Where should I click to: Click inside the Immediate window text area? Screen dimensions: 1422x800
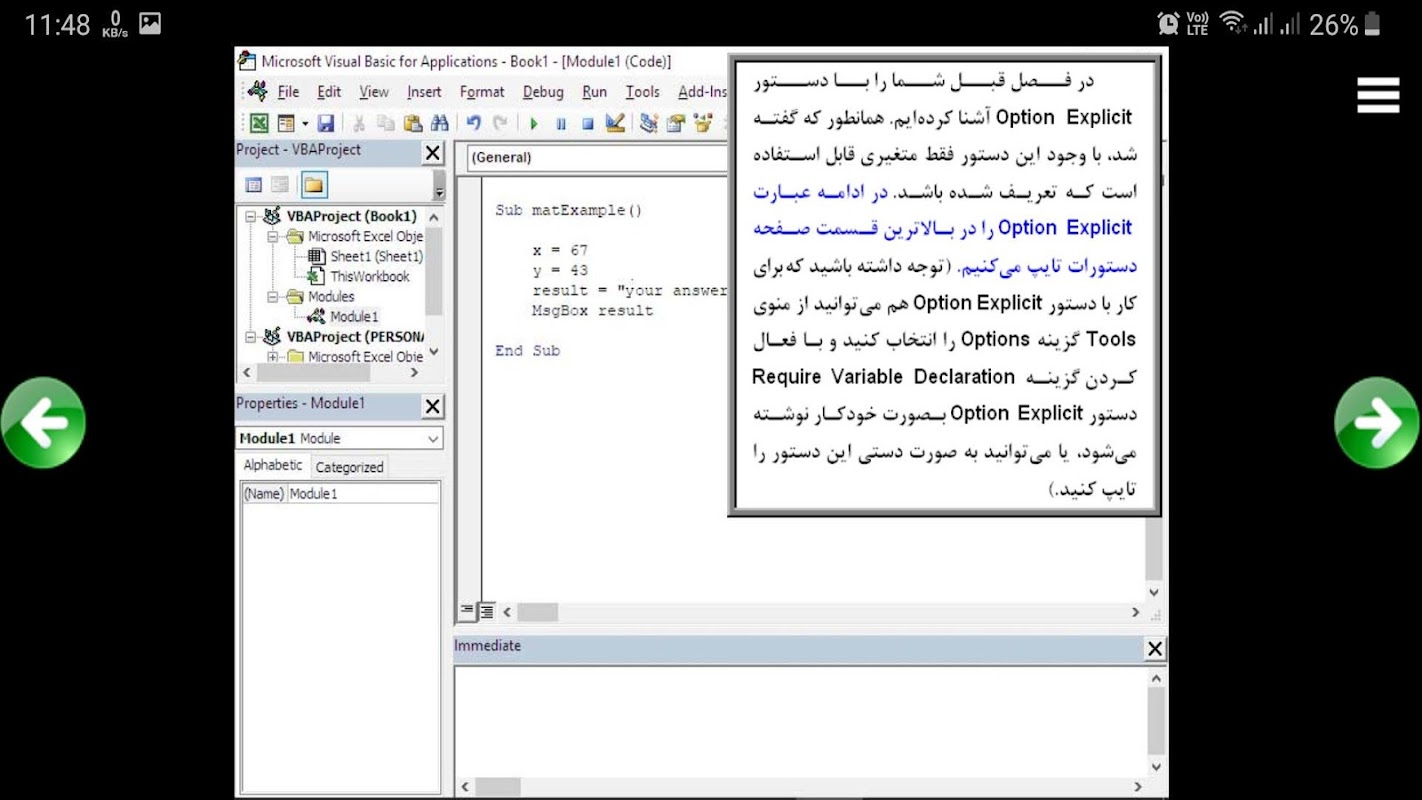[x=800, y=721]
